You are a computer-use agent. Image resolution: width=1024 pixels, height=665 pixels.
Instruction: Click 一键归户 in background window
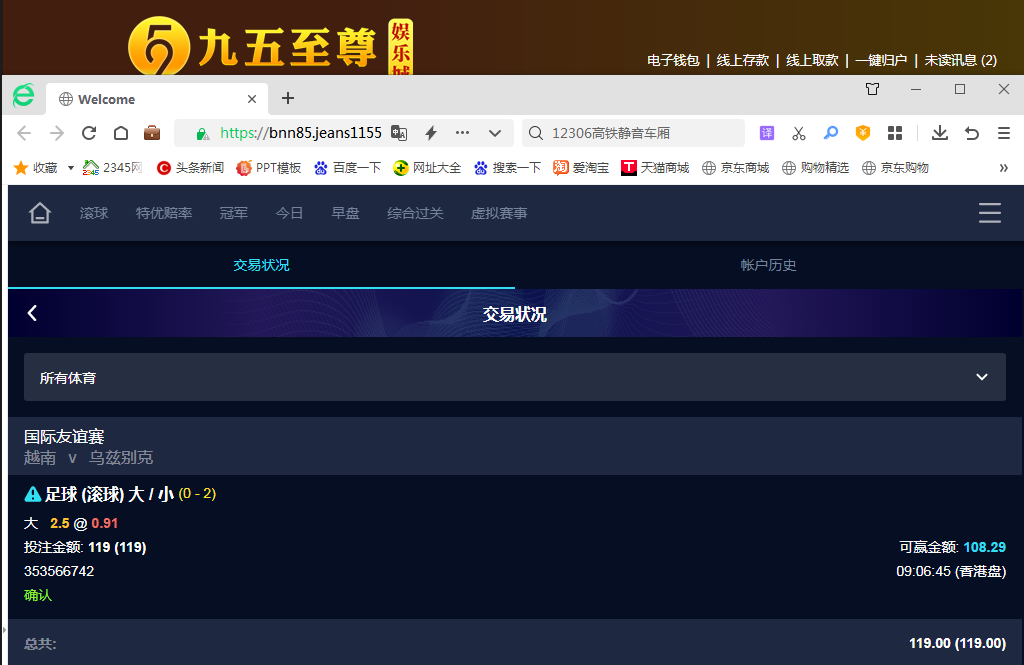pos(881,60)
